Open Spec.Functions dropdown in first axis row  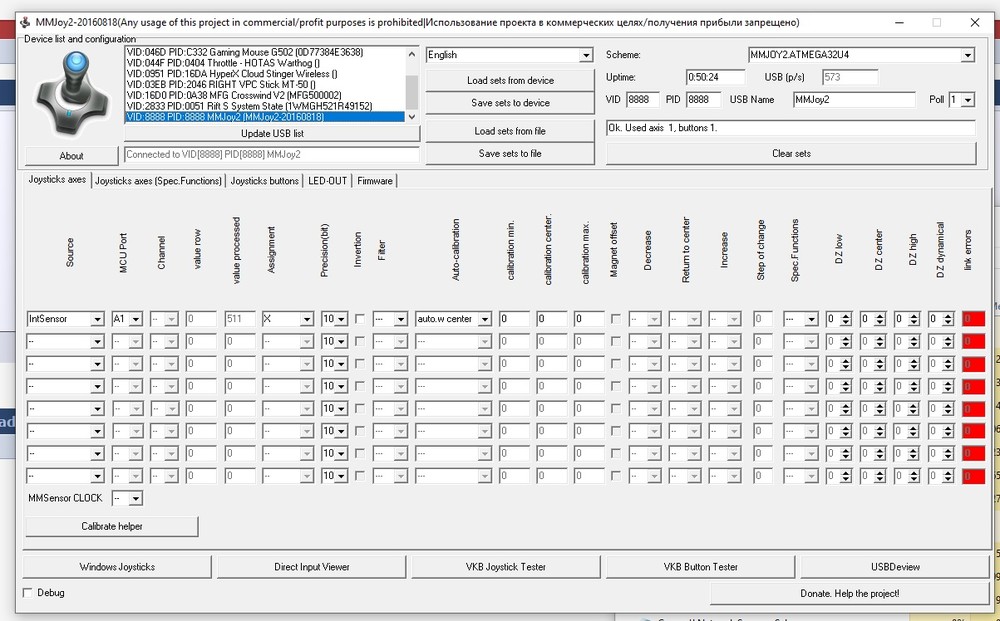pos(811,319)
